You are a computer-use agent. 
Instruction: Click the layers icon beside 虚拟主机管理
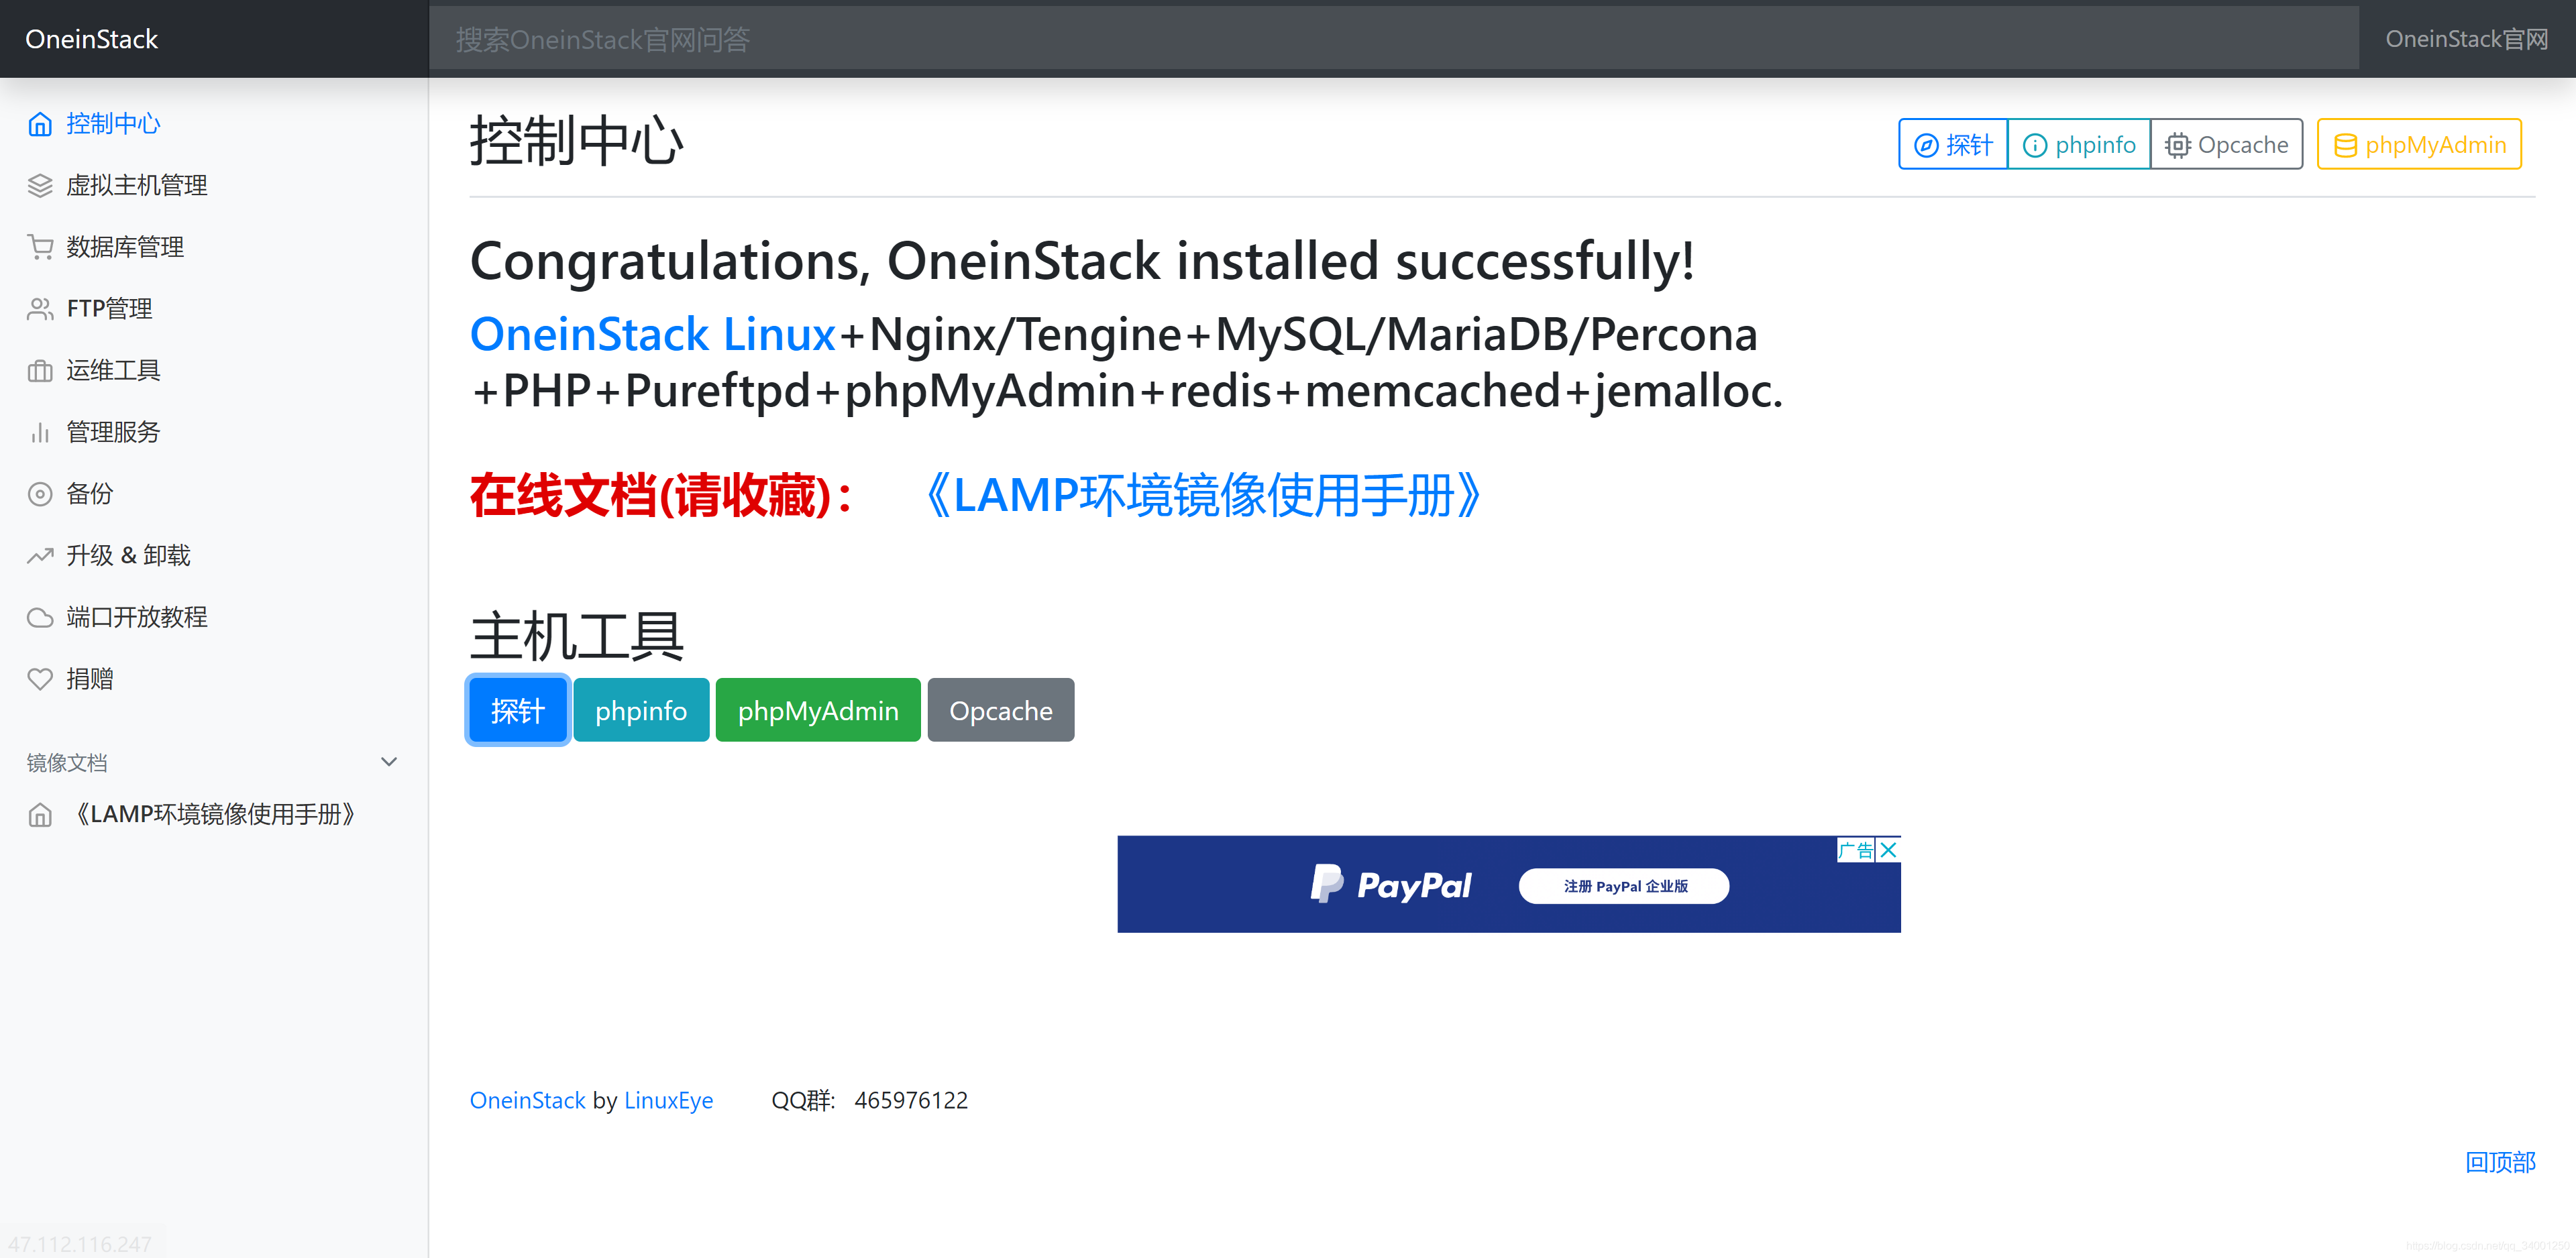pos(40,186)
